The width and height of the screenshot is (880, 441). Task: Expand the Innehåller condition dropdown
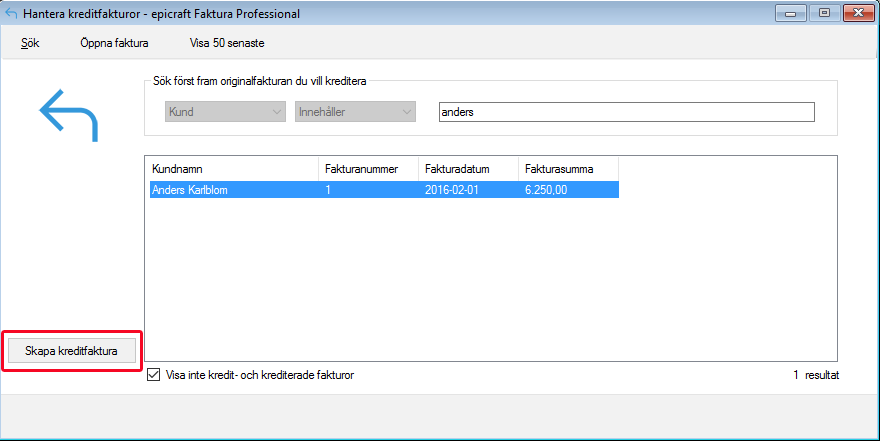pos(355,112)
